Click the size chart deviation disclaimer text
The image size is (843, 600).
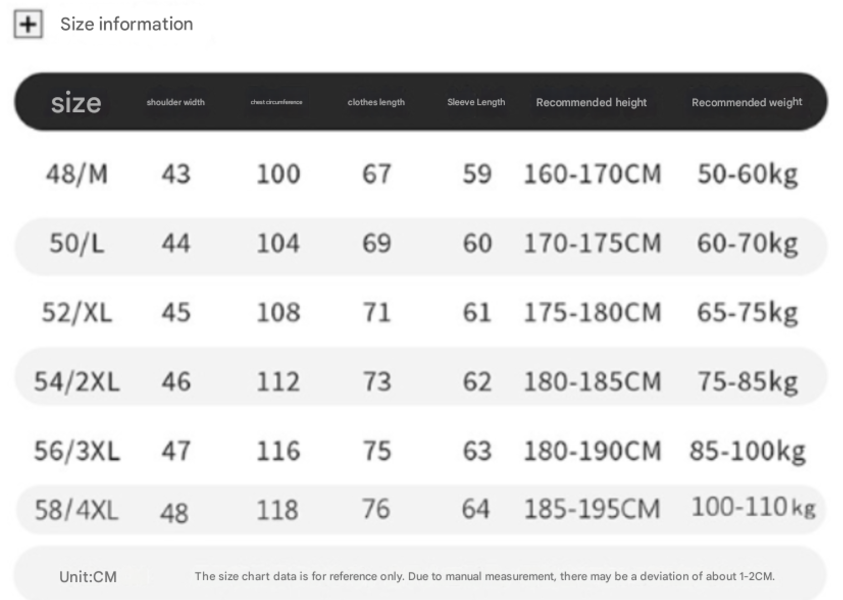coord(484,576)
